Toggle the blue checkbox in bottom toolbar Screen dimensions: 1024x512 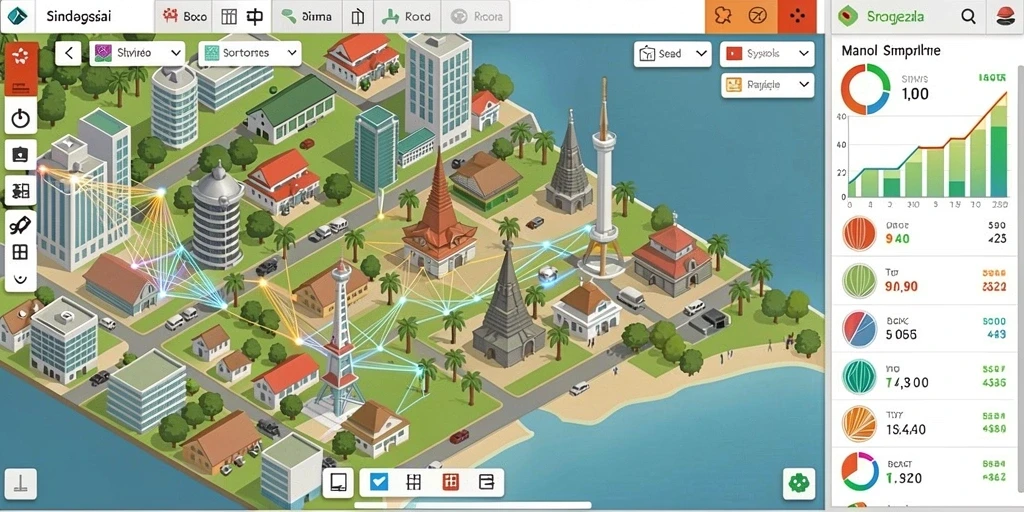click(379, 483)
